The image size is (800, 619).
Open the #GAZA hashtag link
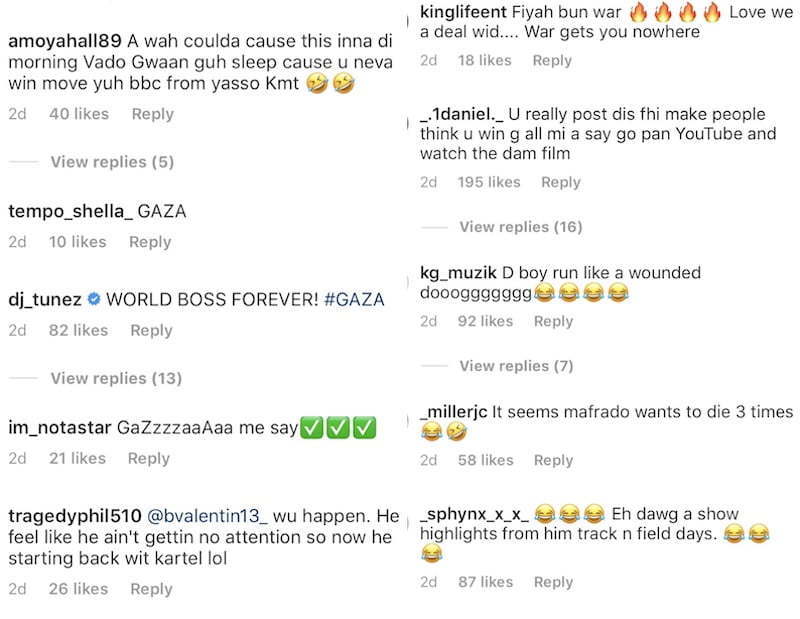[354, 299]
